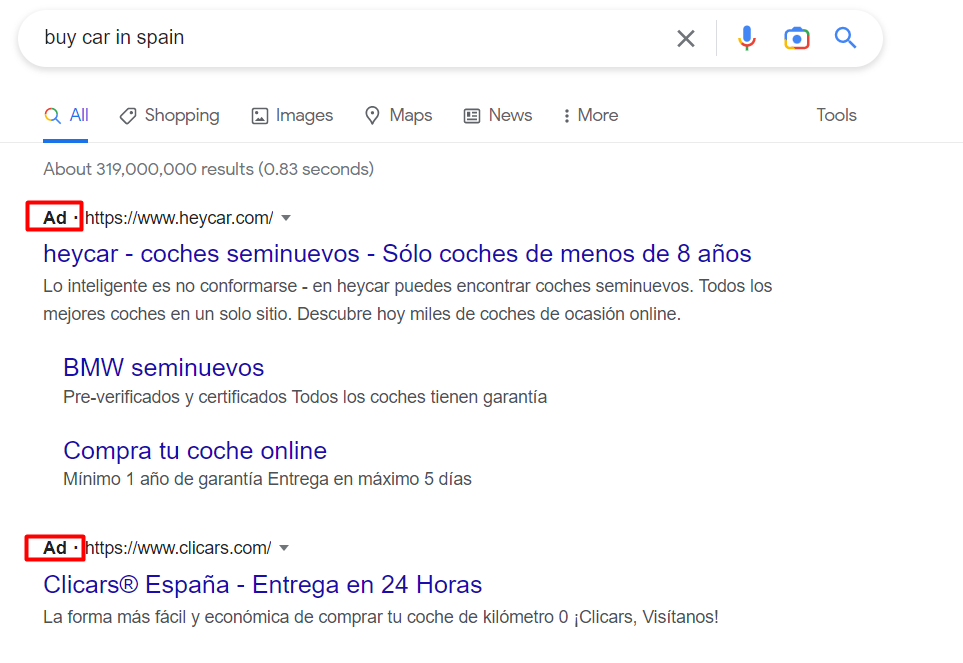Switch to the Shopping tab

169,115
